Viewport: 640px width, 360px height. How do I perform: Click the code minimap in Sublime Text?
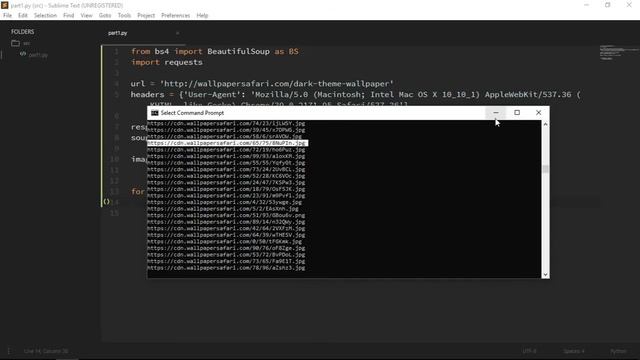(x=618, y=52)
